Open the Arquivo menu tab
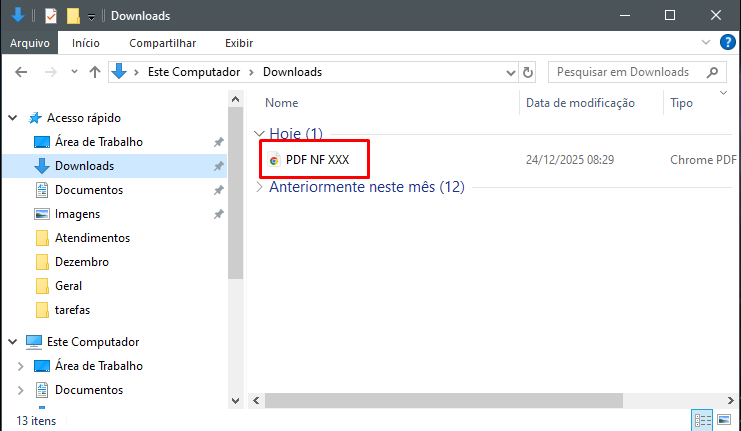741x431 pixels. [30, 43]
